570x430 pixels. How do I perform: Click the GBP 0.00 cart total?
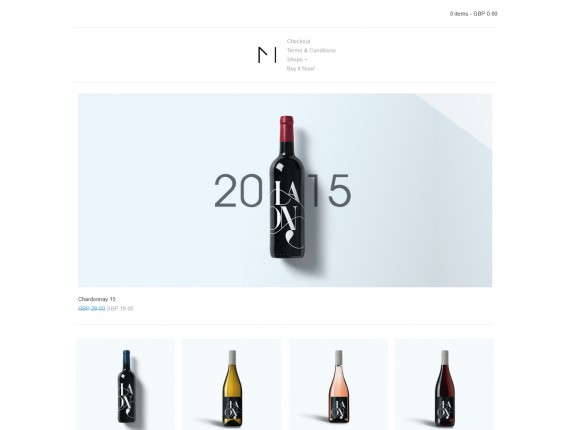[485, 14]
